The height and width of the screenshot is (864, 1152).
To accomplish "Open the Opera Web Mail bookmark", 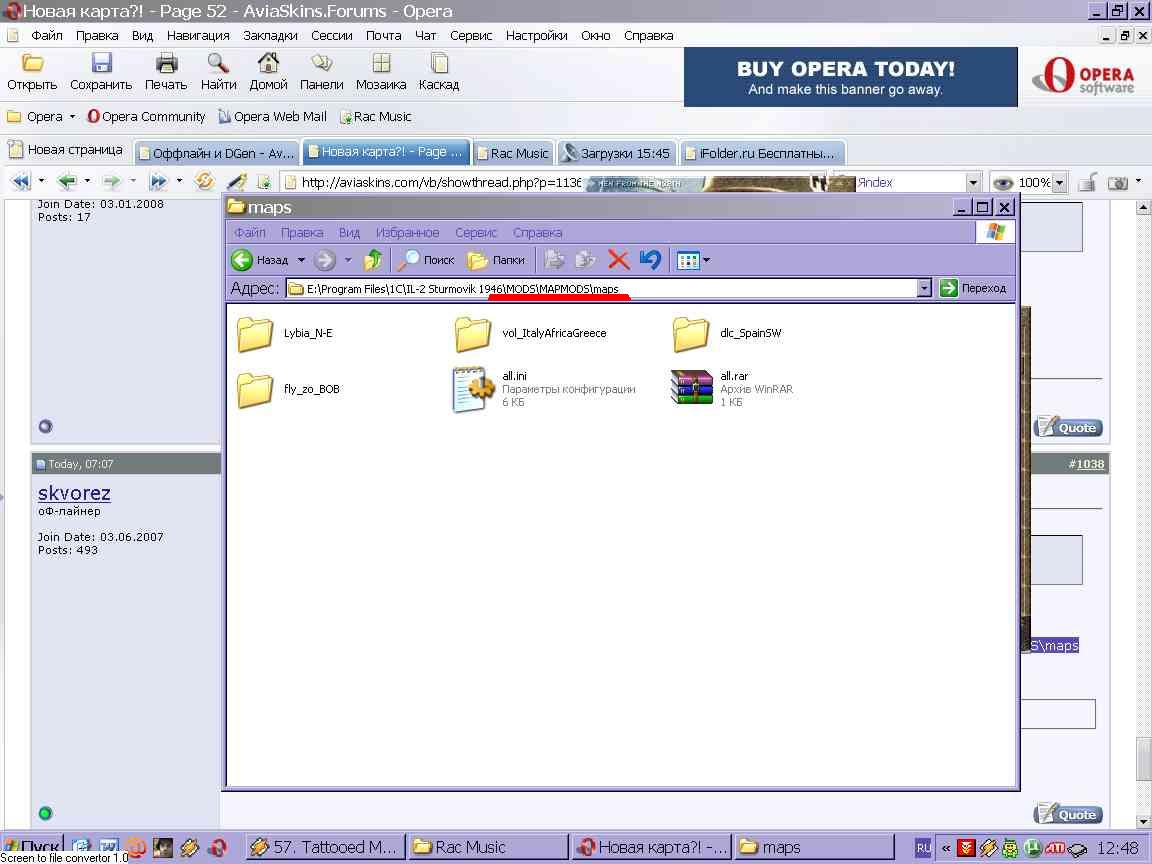I will coord(273,117).
